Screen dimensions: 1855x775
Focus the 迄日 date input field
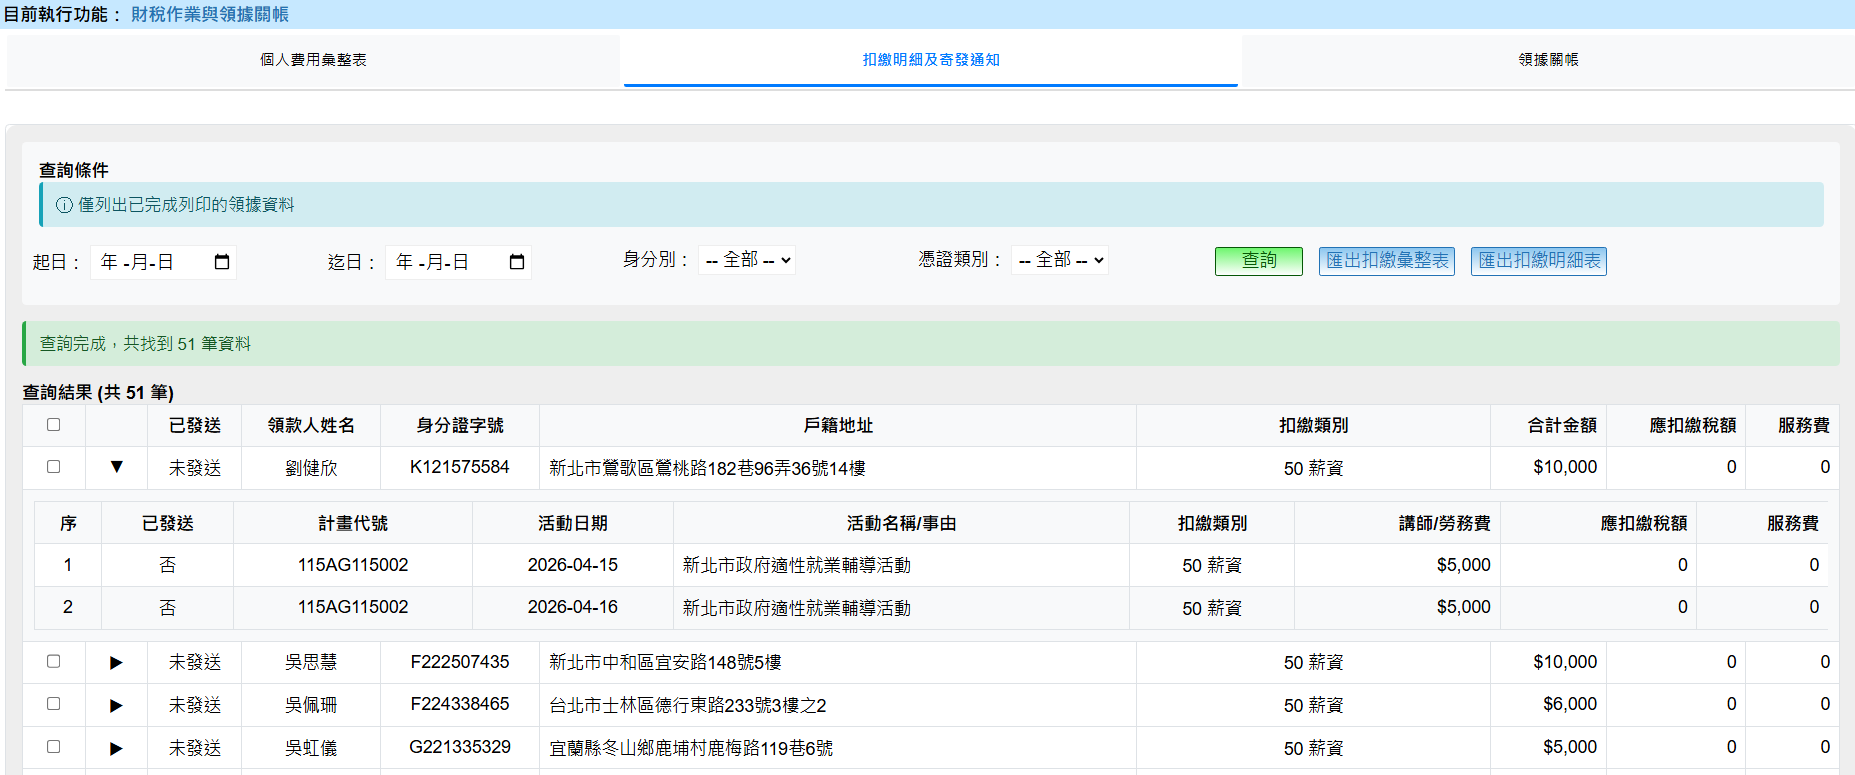point(458,262)
